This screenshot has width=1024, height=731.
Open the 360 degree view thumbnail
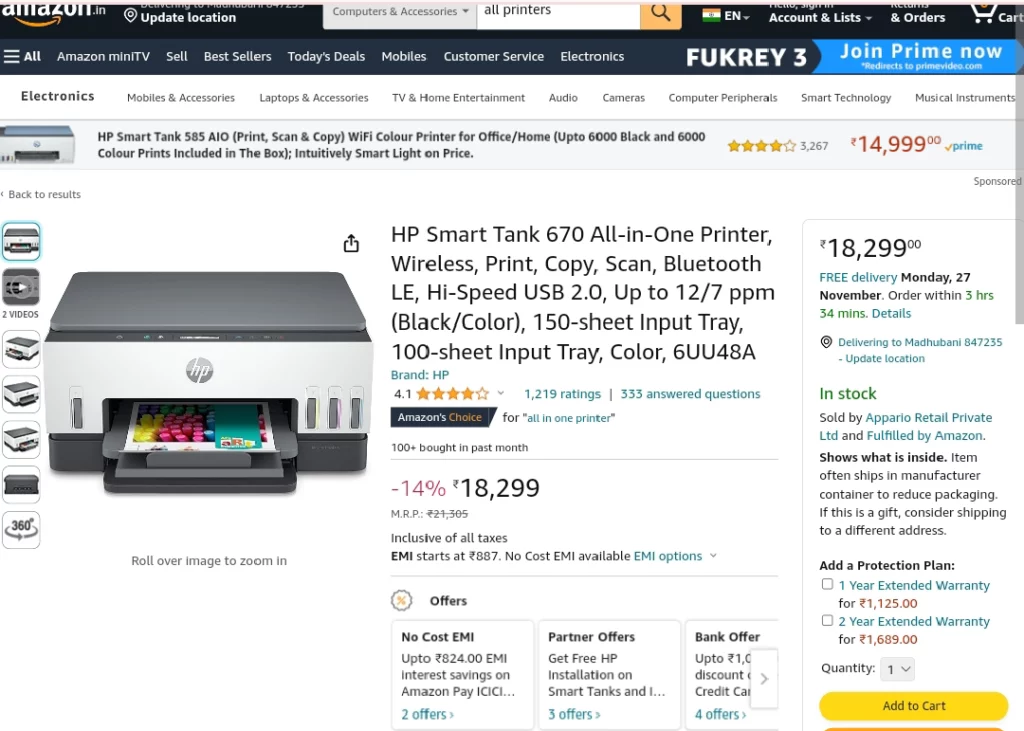pyautogui.click(x=21, y=530)
